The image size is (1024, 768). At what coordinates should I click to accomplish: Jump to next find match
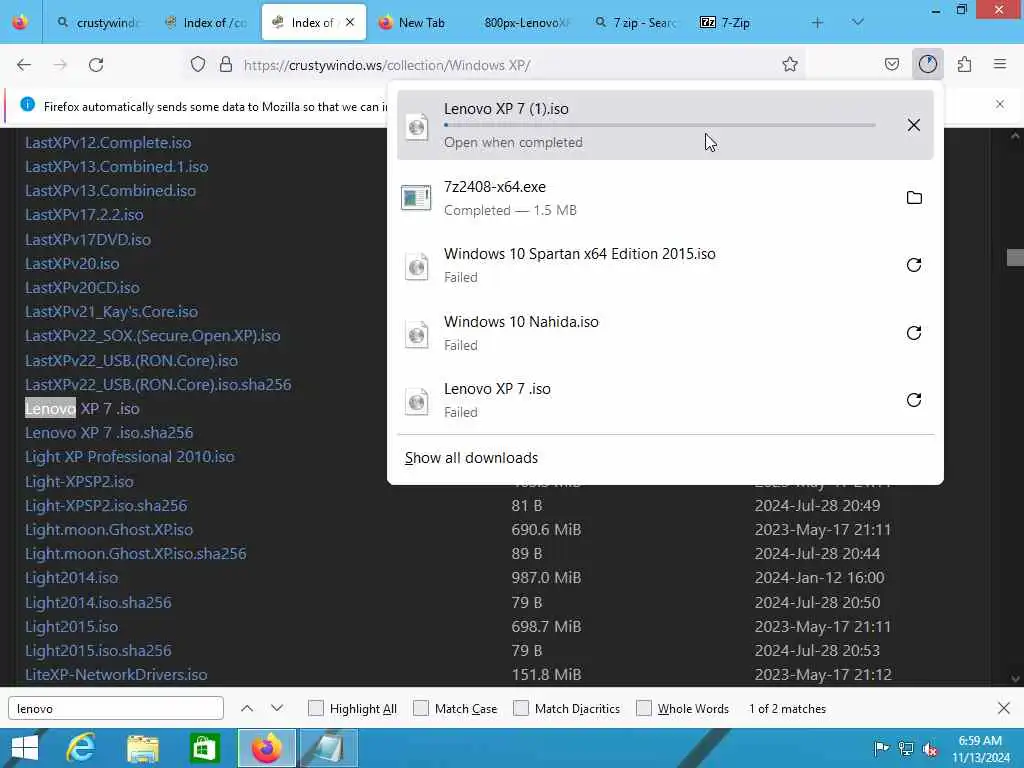coord(277,708)
